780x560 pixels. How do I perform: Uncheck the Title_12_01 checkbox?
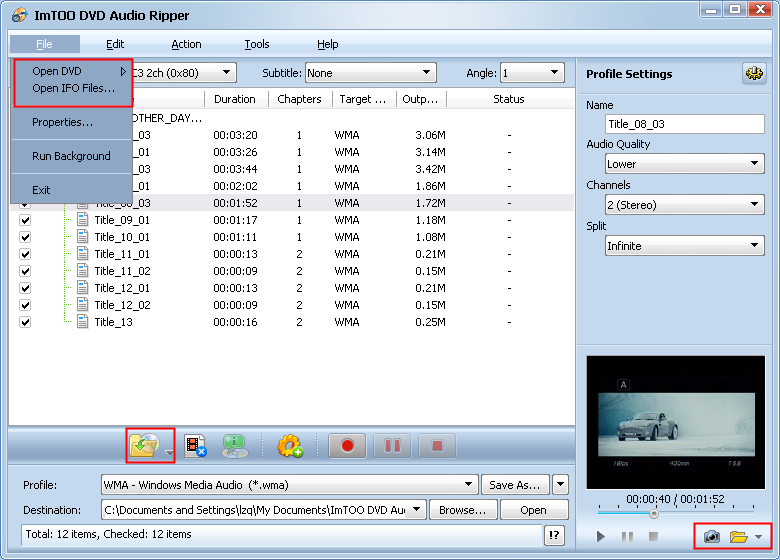(25, 288)
